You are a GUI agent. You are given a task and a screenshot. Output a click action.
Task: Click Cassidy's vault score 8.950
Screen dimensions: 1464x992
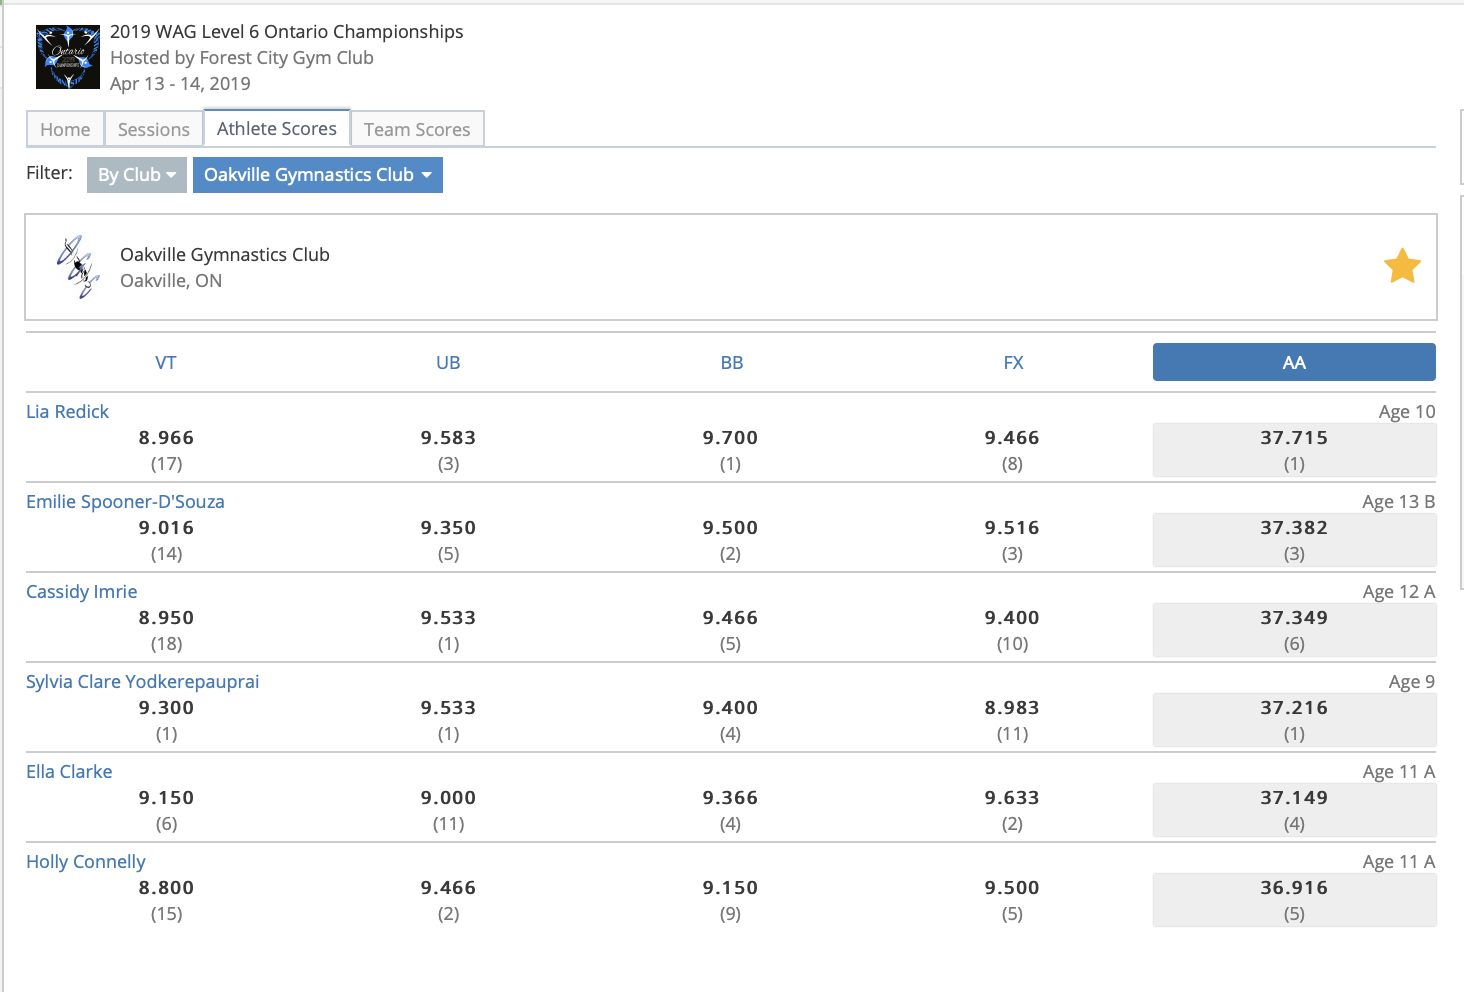click(166, 618)
